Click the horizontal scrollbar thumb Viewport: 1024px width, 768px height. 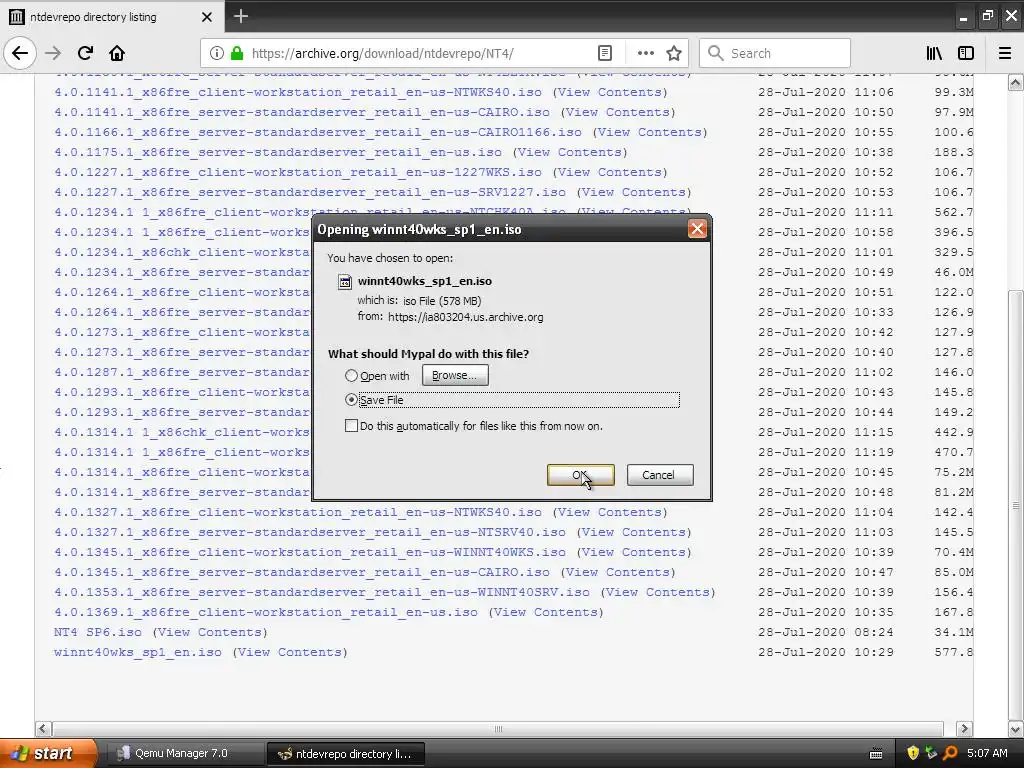click(498, 728)
